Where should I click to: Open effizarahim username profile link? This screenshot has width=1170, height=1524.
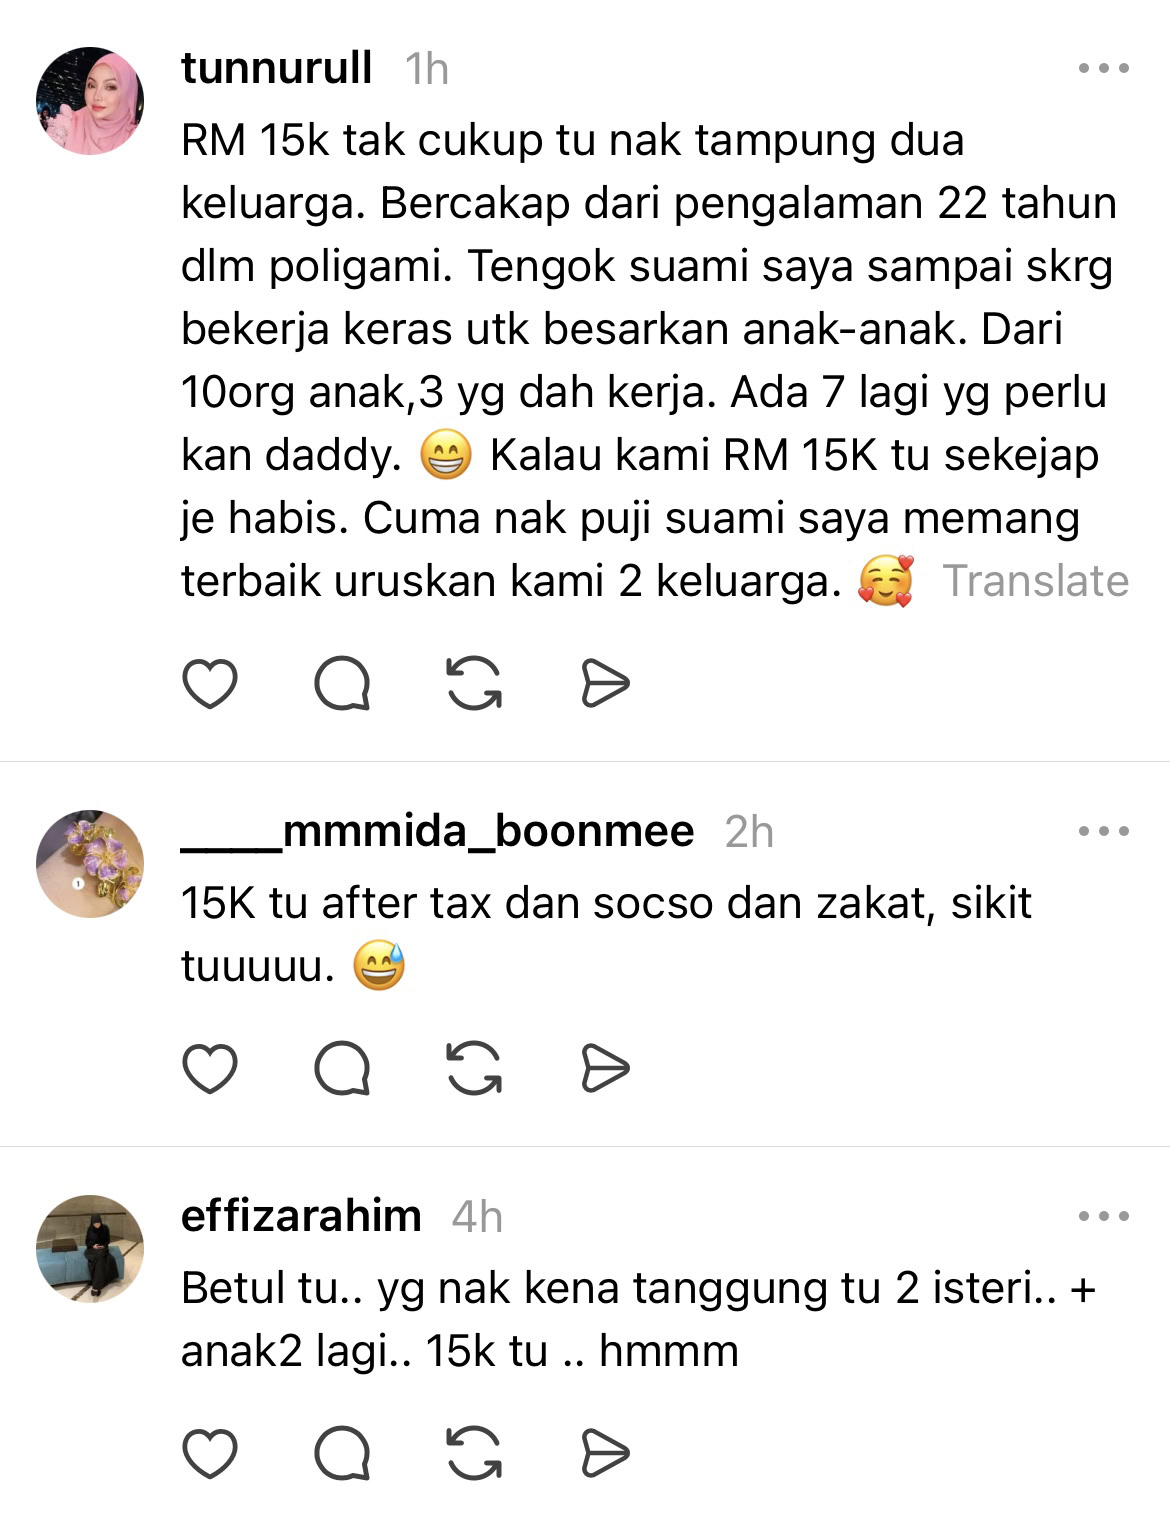pos(301,1216)
